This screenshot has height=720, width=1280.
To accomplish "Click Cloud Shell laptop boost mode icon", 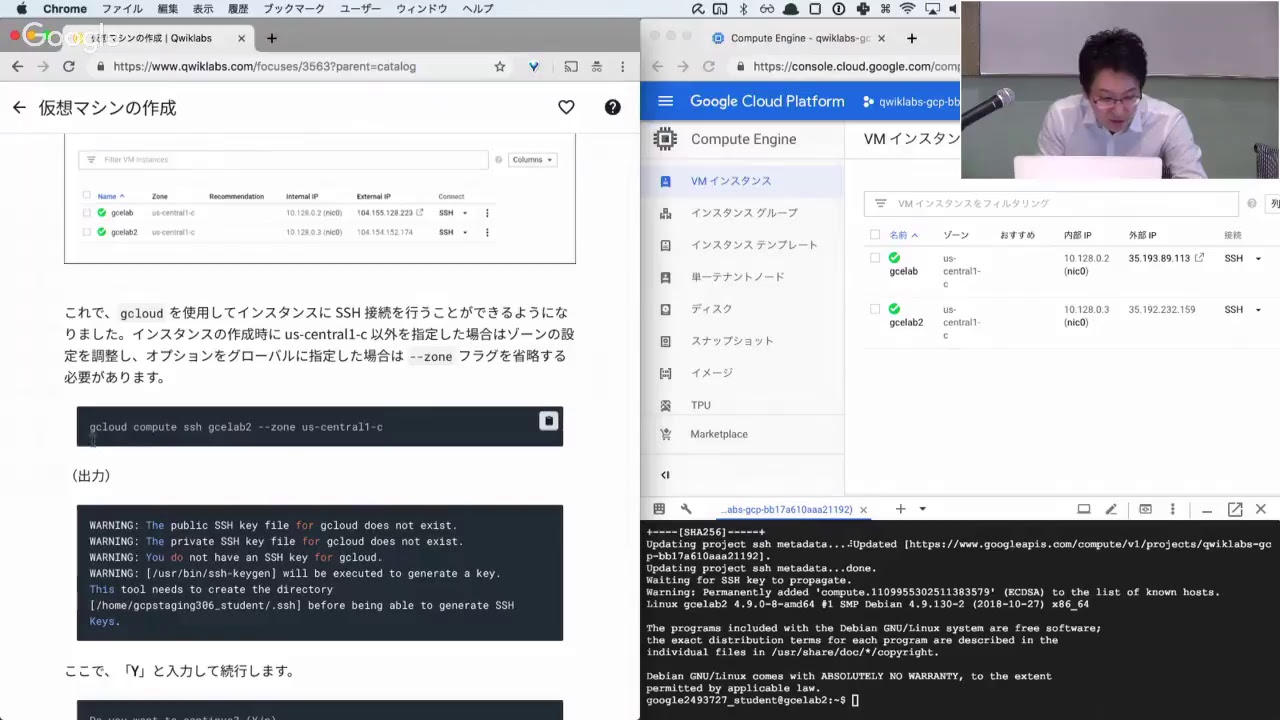I will point(1083,509).
